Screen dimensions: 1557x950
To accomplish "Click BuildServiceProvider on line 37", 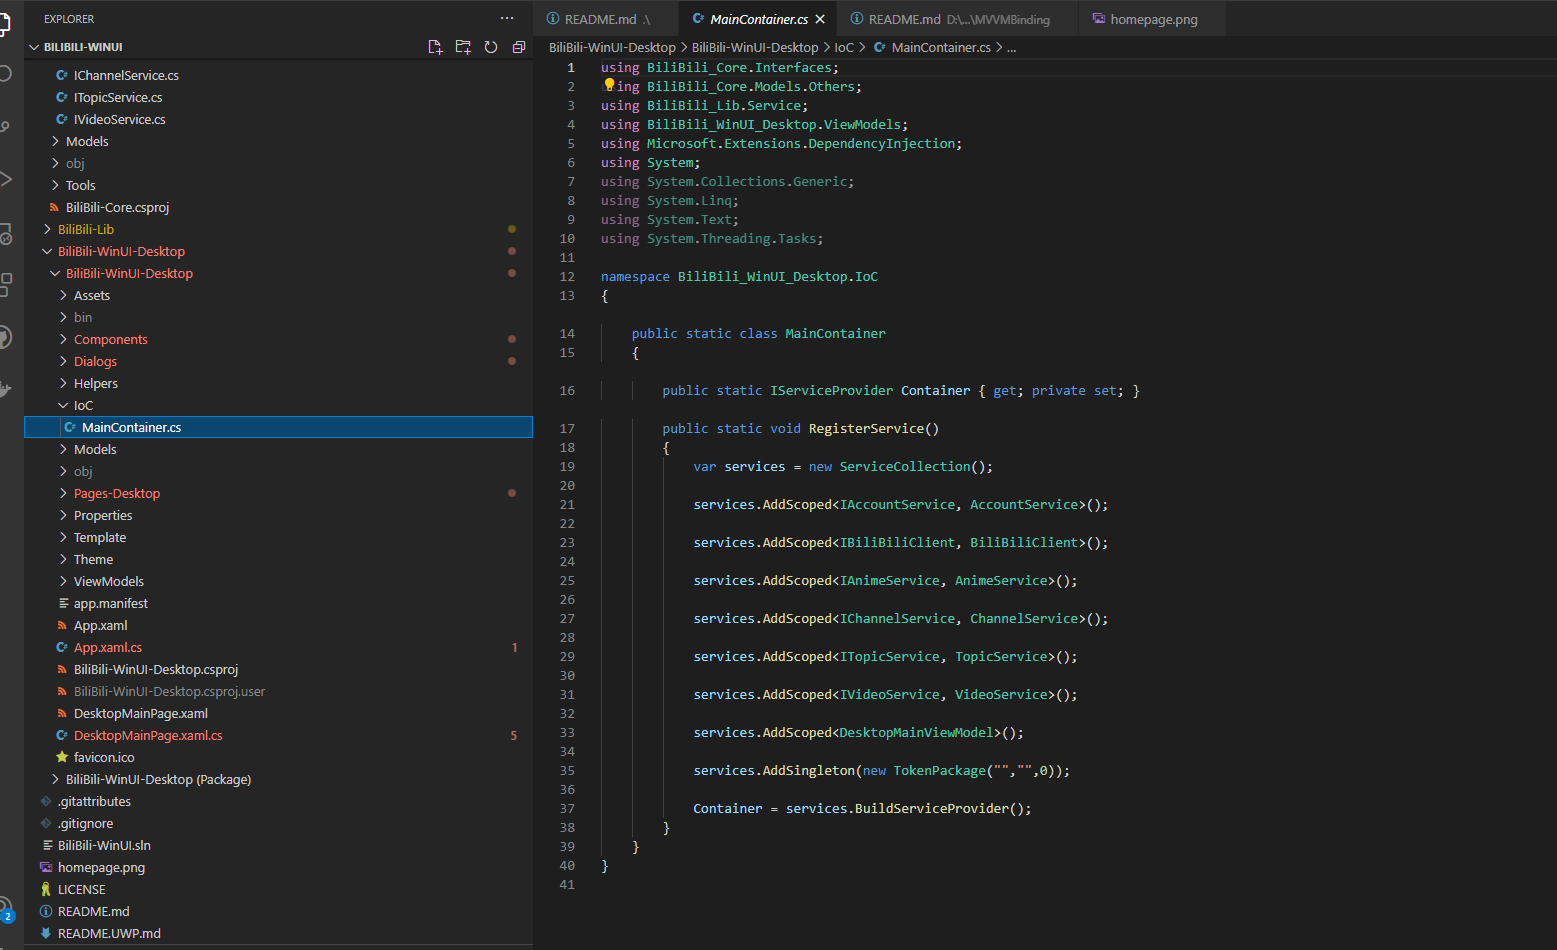I will (x=932, y=808).
